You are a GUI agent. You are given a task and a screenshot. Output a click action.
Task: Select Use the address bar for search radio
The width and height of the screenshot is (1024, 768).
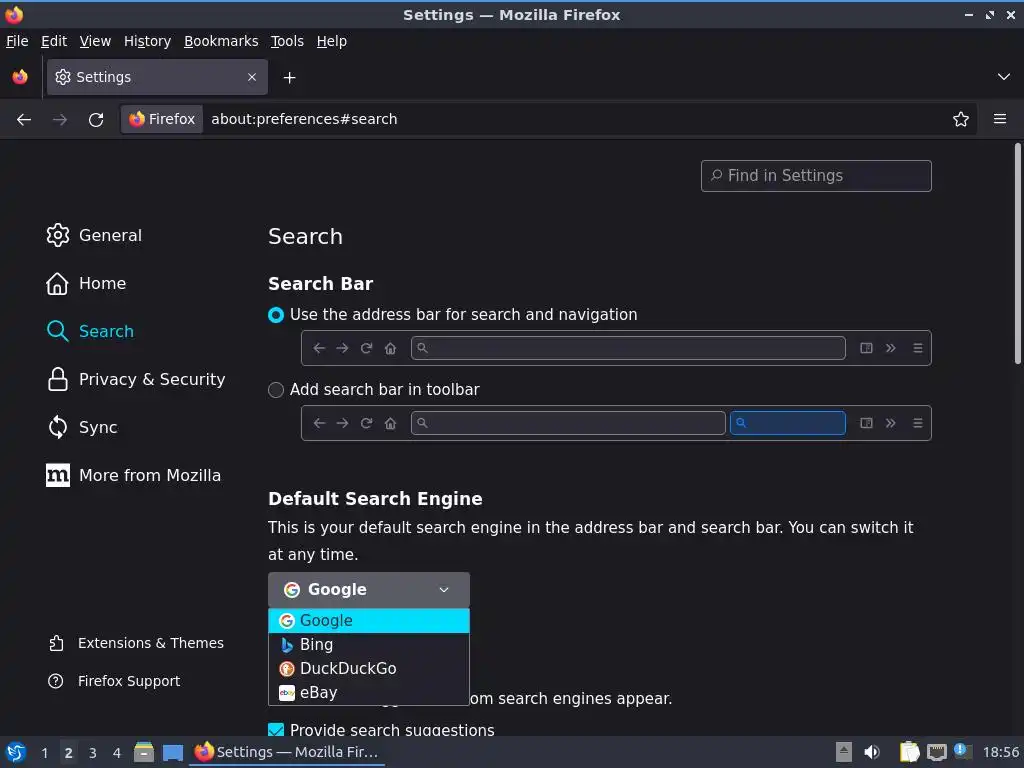coord(276,315)
